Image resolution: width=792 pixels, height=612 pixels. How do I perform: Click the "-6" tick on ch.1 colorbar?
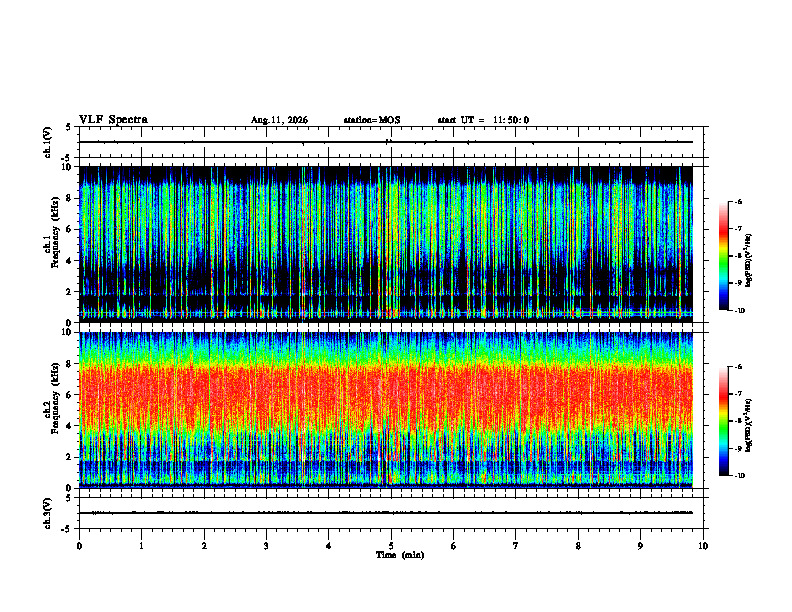738,201
